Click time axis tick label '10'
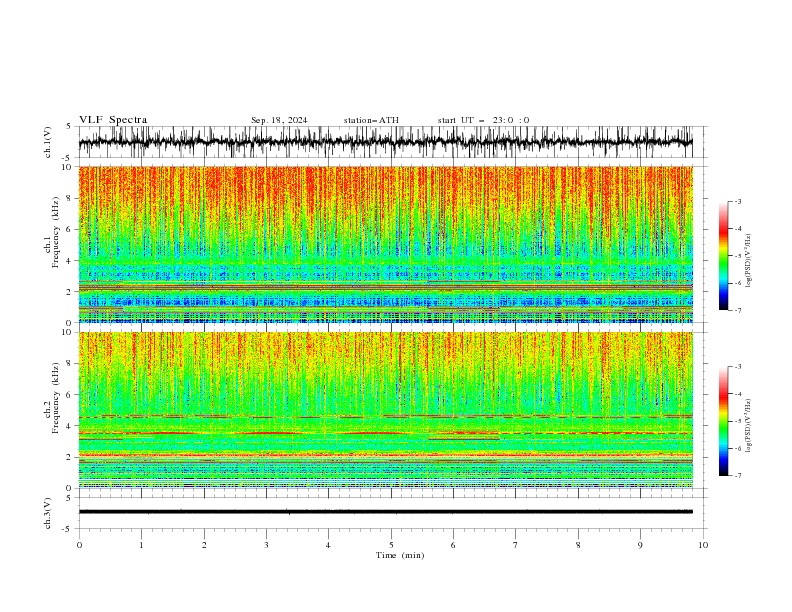Viewport: 792px width, 612px height. coord(703,545)
